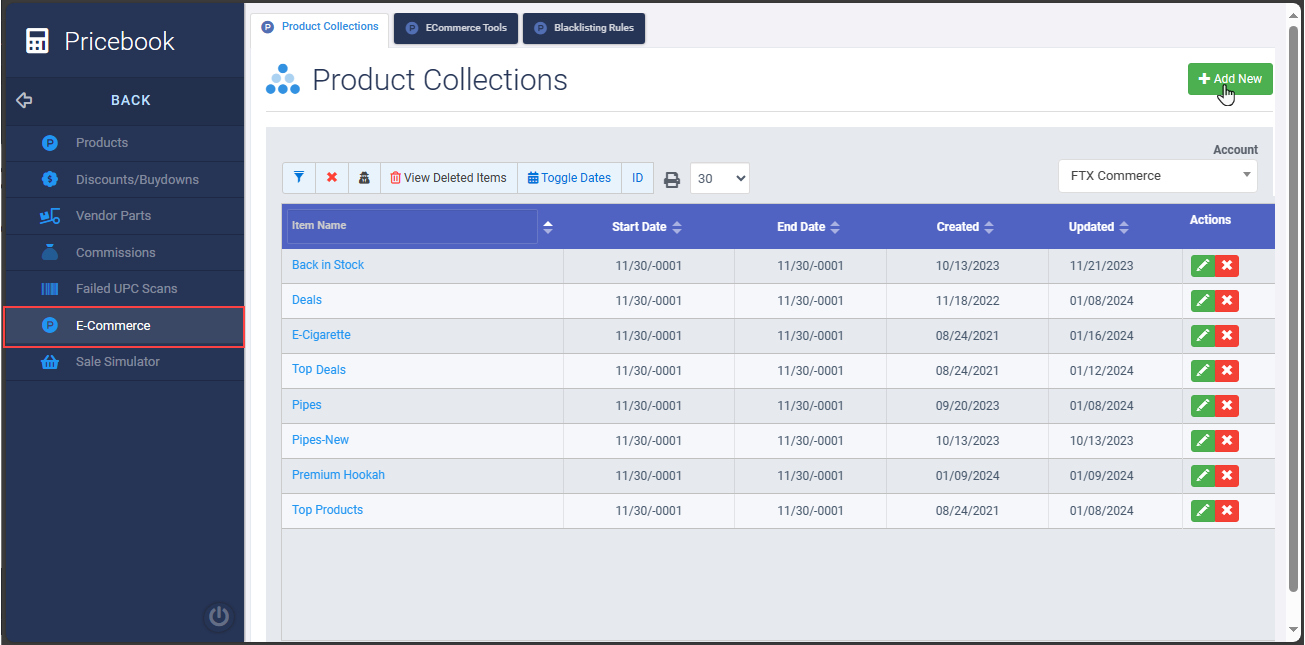Delete the Deals collection
Image resolution: width=1305 pixels, height=645 pixels.
point(1227,301)
